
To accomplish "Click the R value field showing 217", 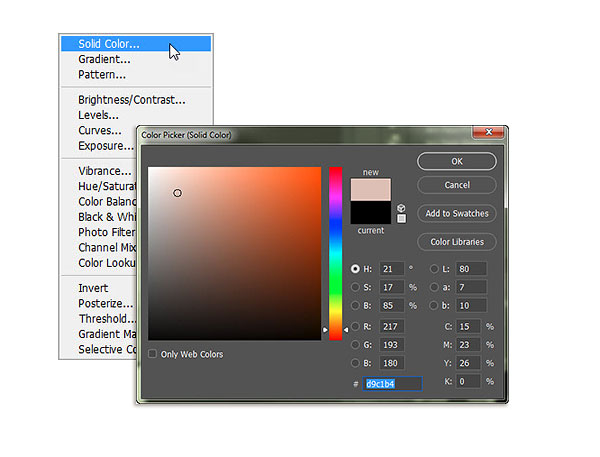I will tap(391, 326).
